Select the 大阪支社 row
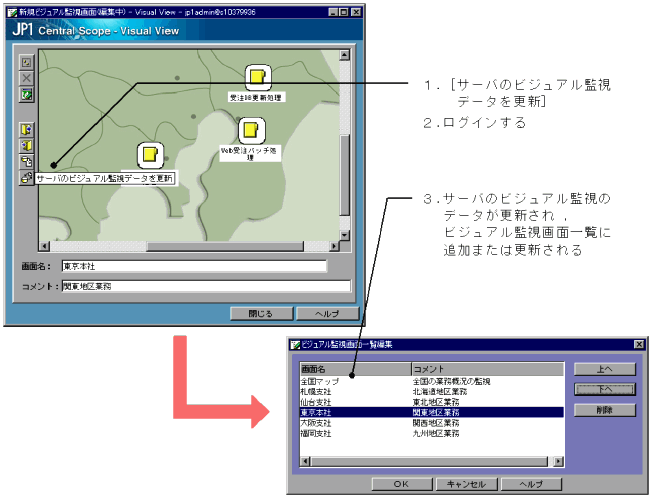This screenshot has height=498, width=651. (432, 423)
